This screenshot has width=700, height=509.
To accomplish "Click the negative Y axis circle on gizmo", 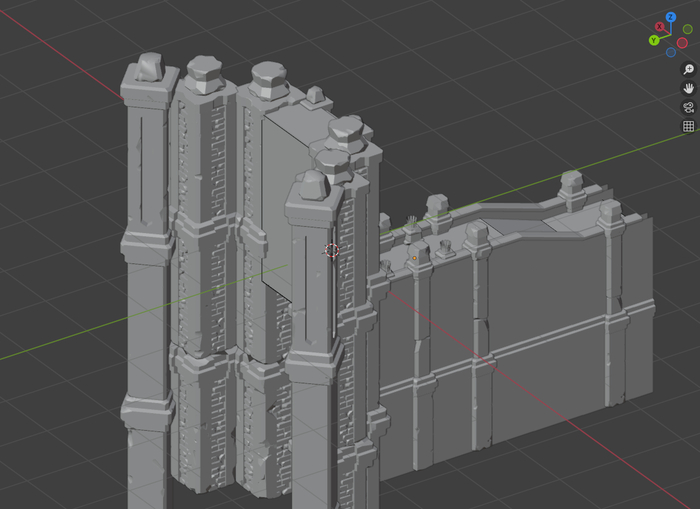I will coord(688,29).
